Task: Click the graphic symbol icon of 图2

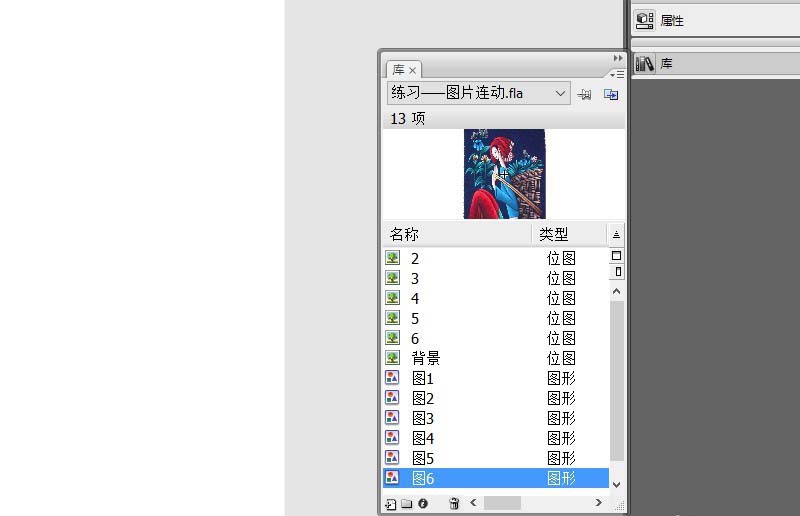Action: [x=392, y=398]
